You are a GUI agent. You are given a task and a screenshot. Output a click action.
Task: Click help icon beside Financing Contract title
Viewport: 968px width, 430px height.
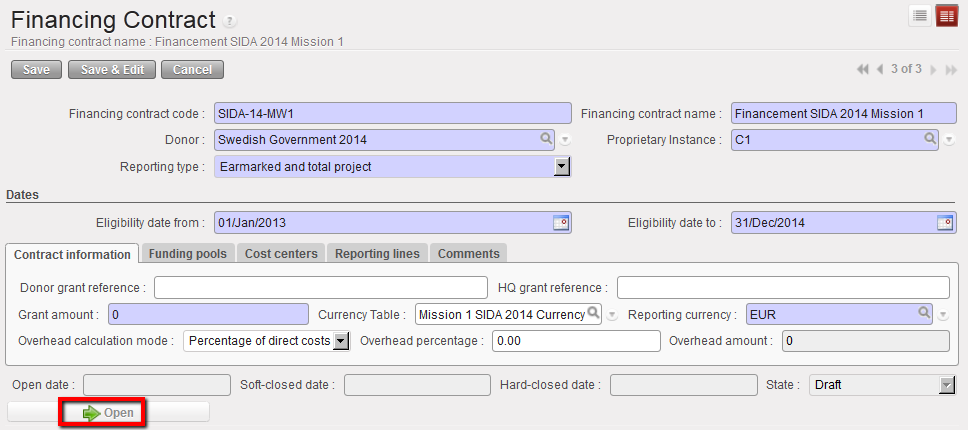[230, 21]
